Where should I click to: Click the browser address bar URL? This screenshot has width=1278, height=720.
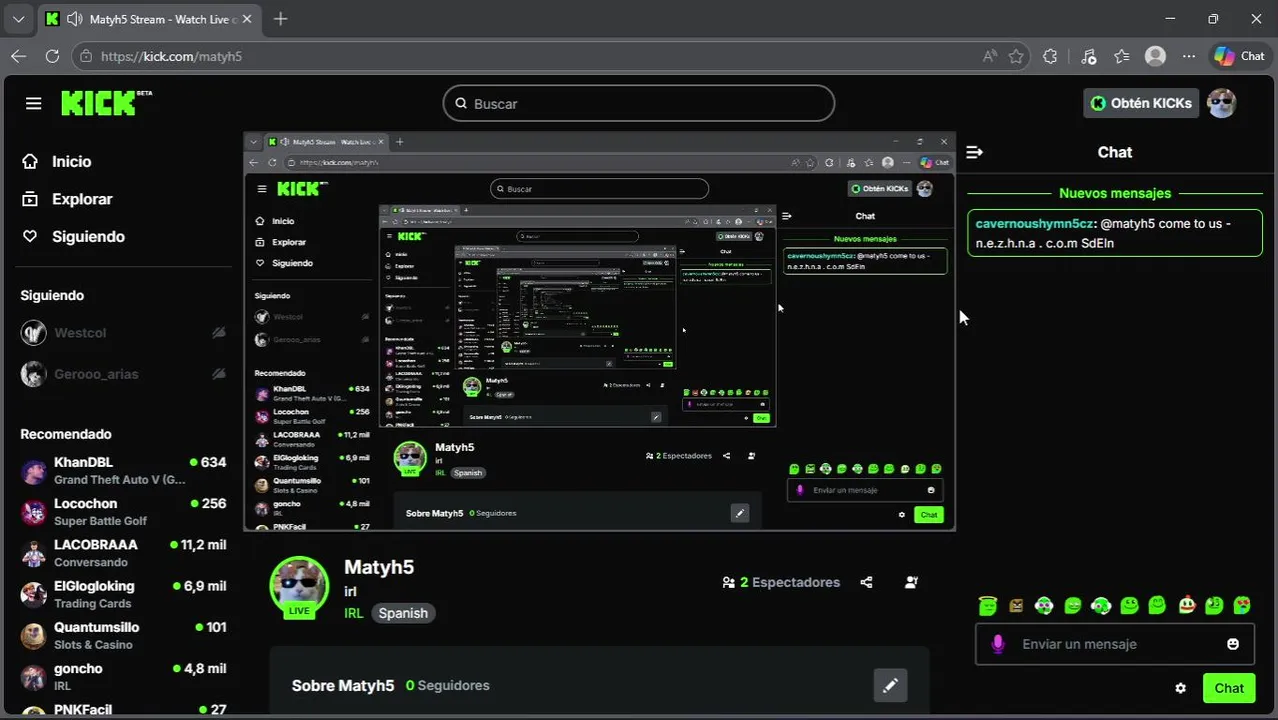point(172,56)
